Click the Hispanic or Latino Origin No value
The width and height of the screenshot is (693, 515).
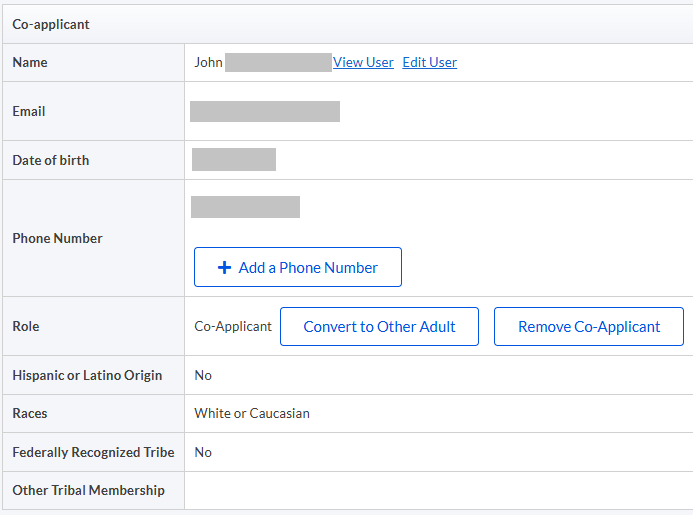[x=203, y=375]
